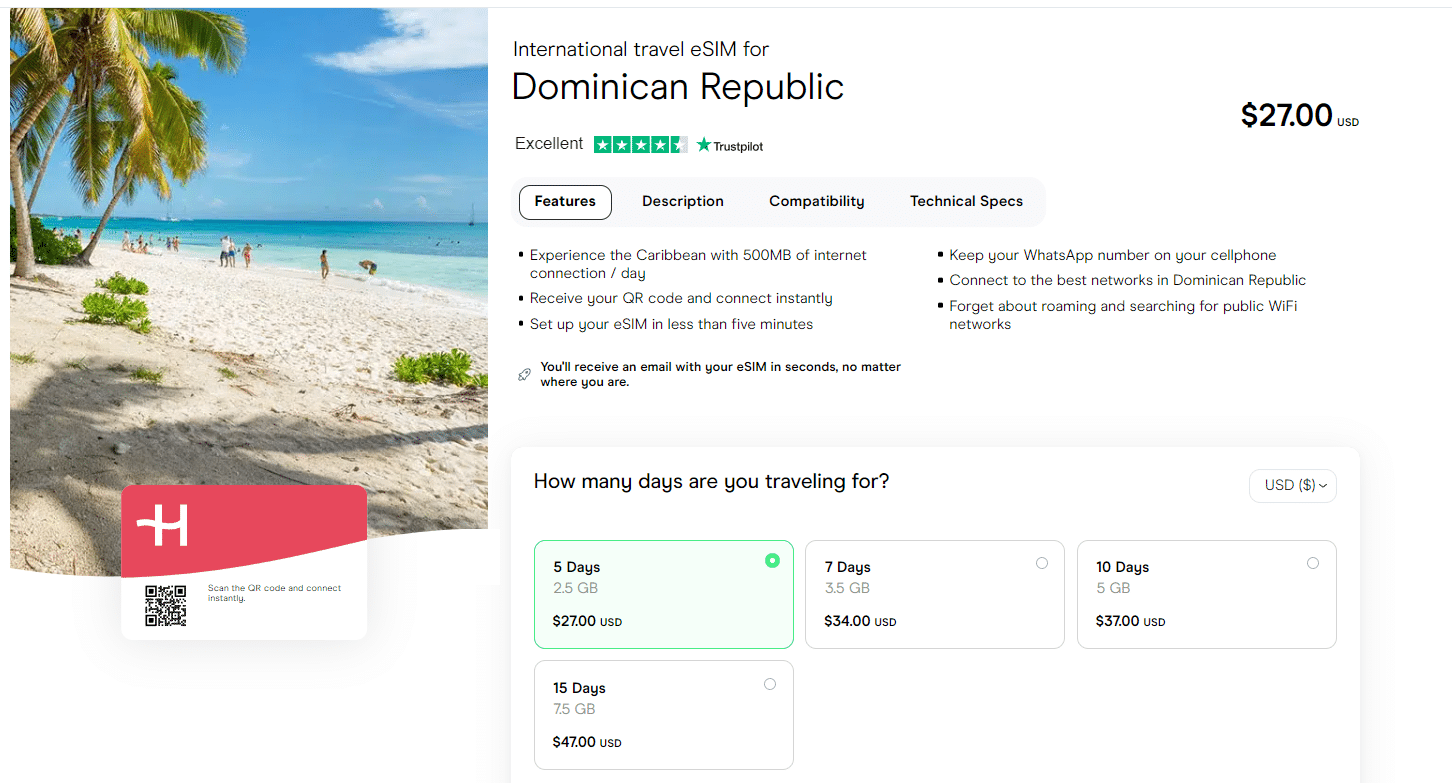Switch to the Description tab
Image resolution: width=1452 pixels, height=783 pixels.
[x=682, y=201]
